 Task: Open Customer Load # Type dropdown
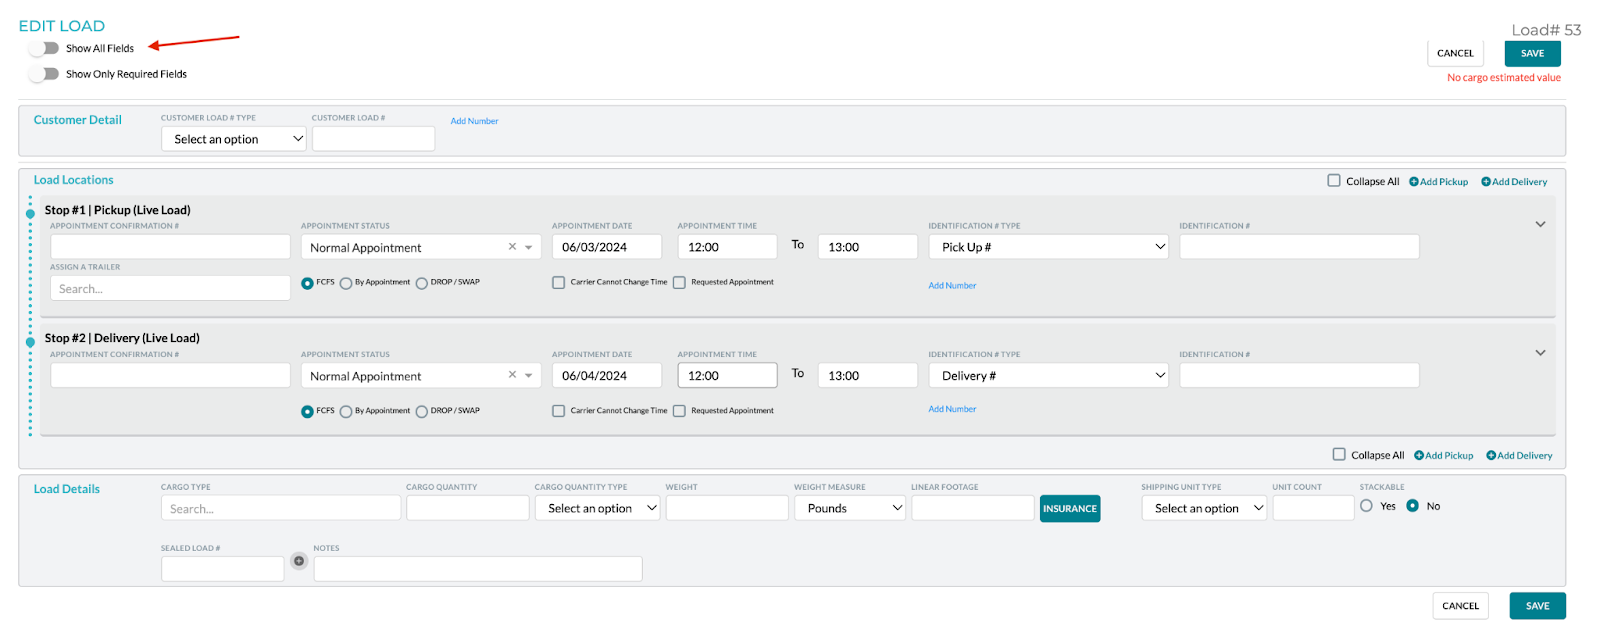pyautogui.click(x=234, y=139)
